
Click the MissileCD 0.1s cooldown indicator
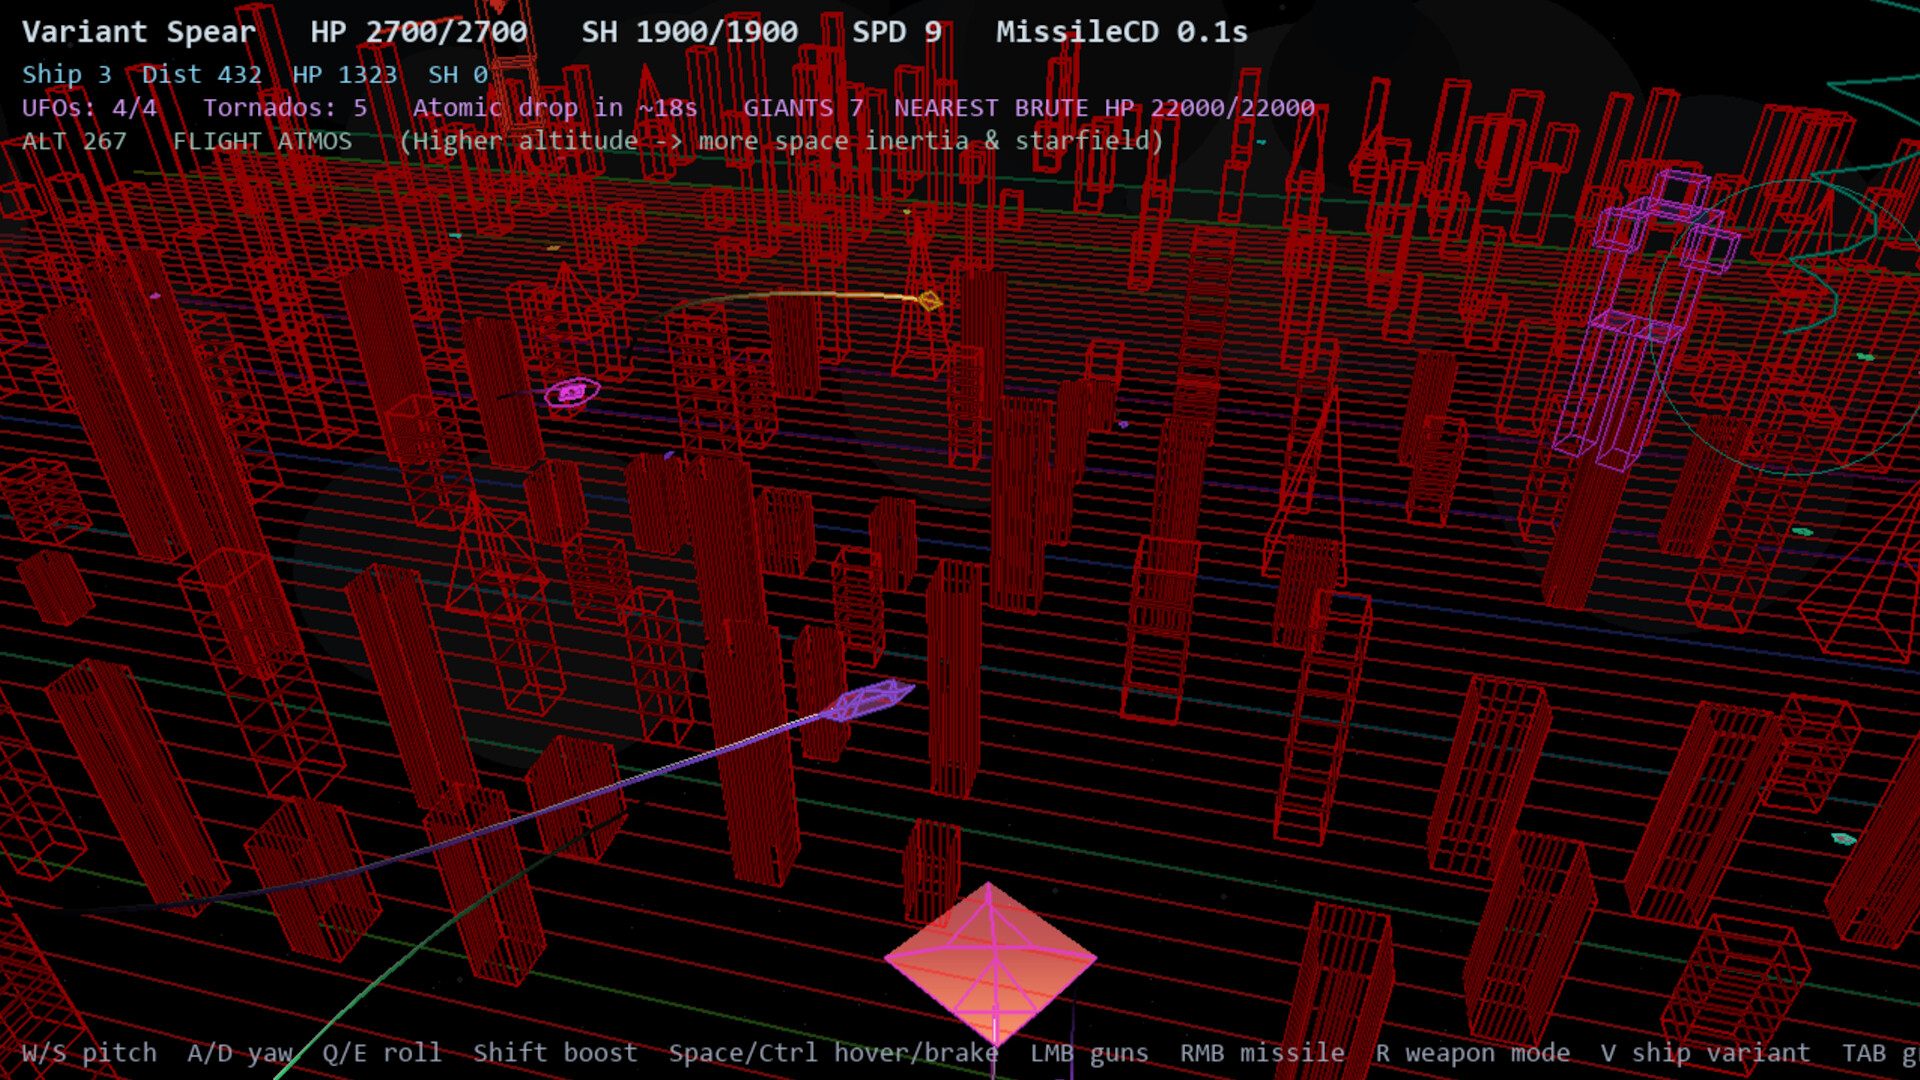(x=1121, y=32)
